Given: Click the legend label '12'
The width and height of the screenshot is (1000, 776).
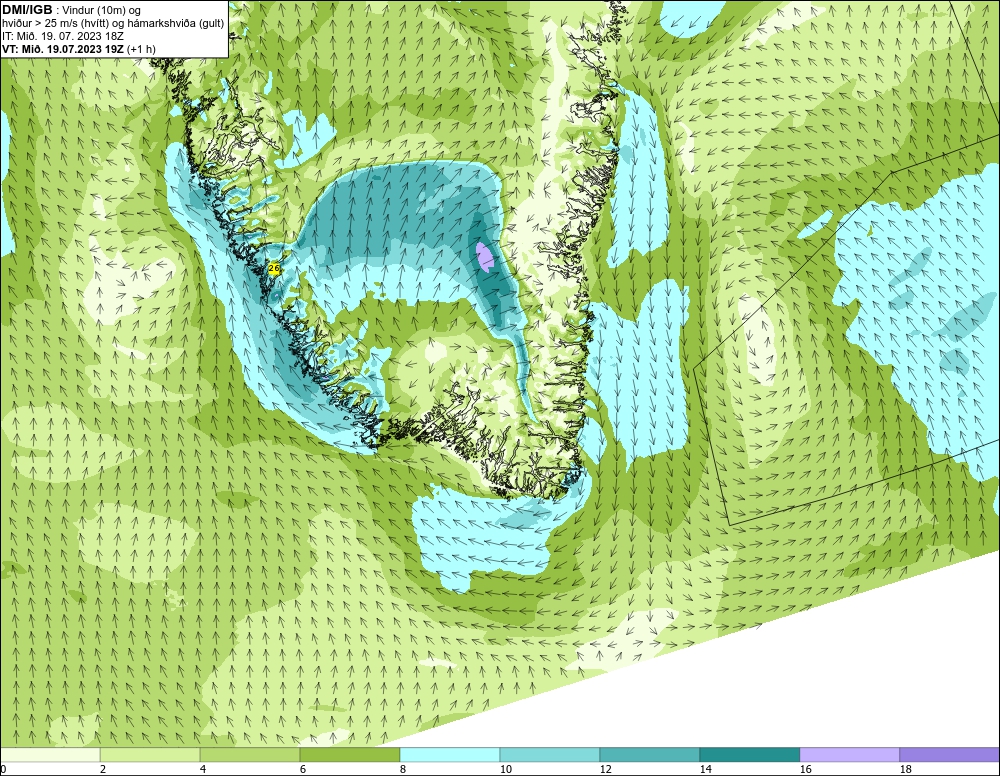Looking at the screenshot, I should coord(606,769).
